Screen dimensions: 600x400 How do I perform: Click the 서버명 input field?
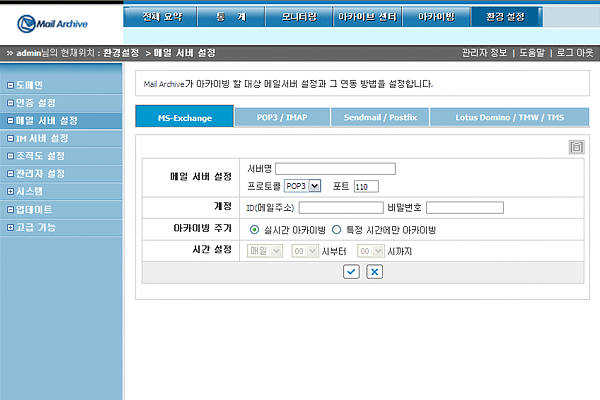[x=336, y=169]
